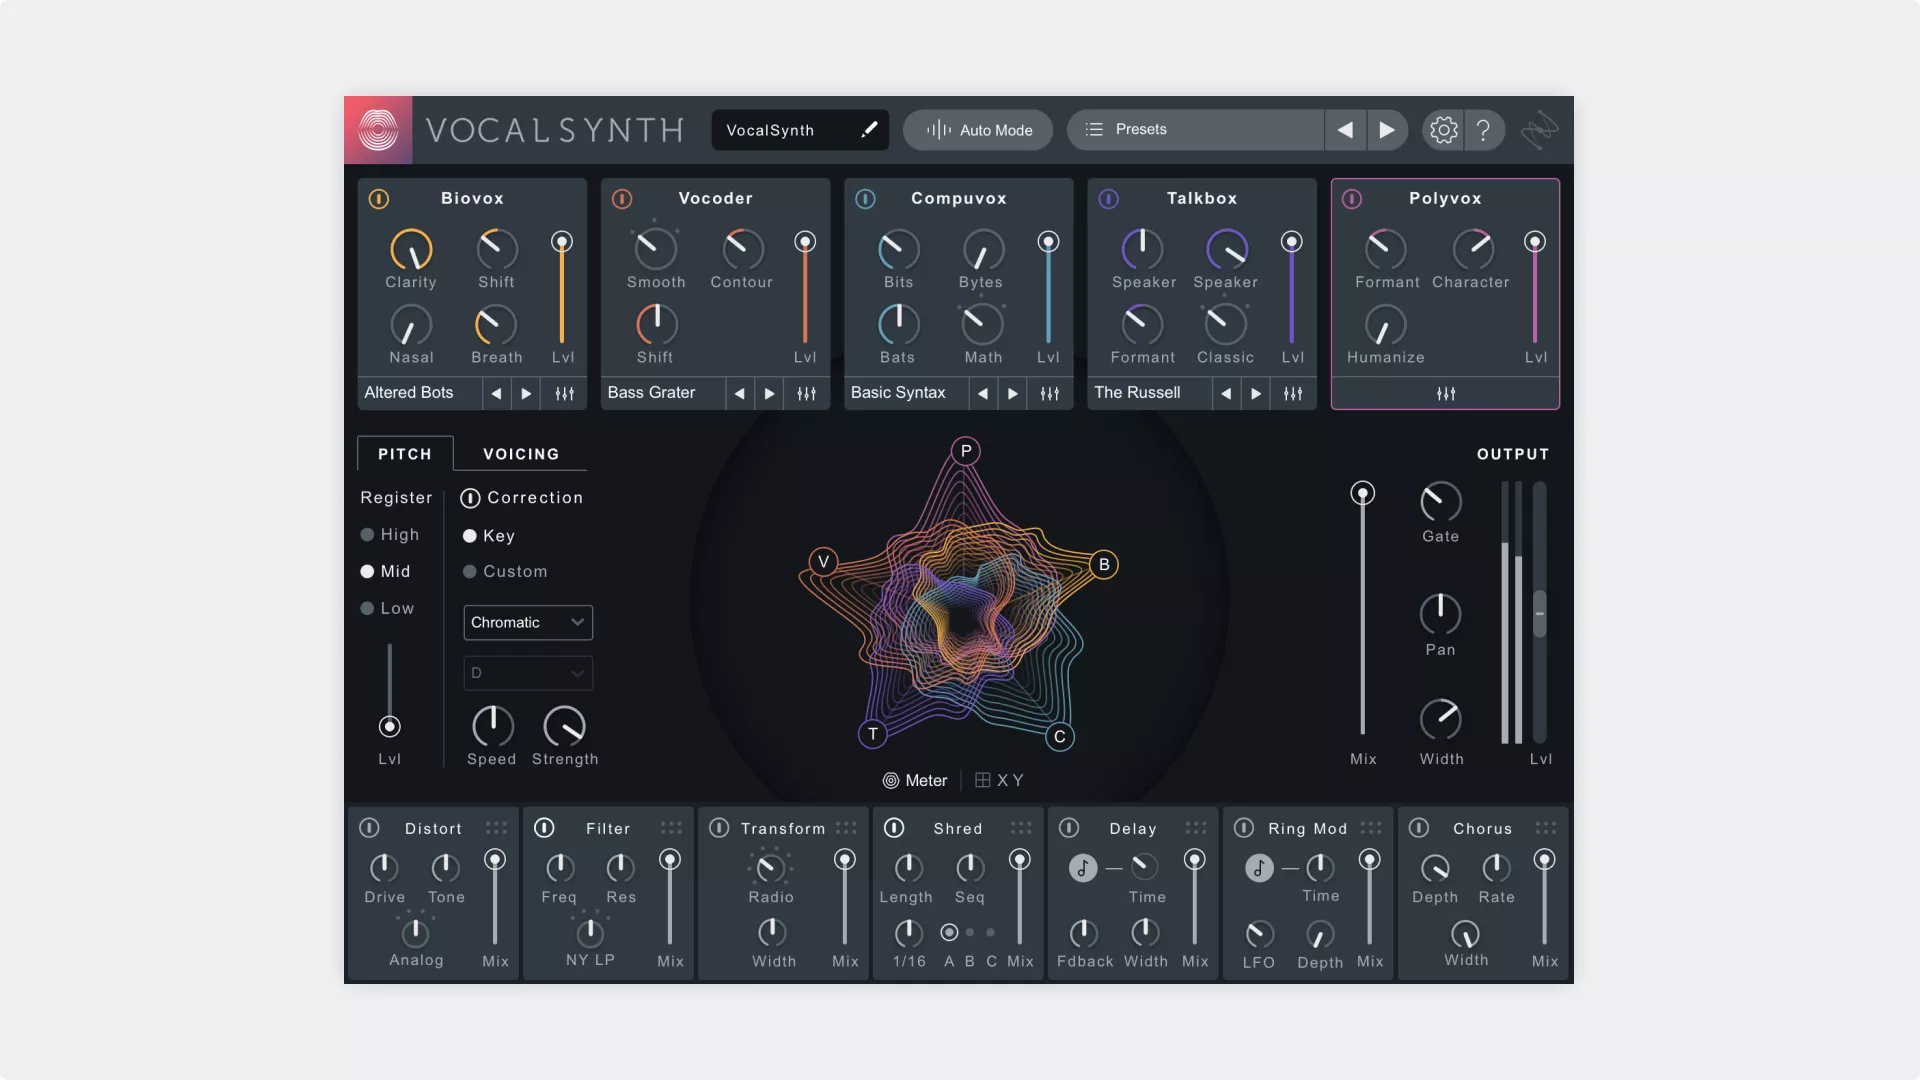Toggle the Polyvox module power button
Viewport: 1920px width, 1080px height.
click(x=1352, y=199)
